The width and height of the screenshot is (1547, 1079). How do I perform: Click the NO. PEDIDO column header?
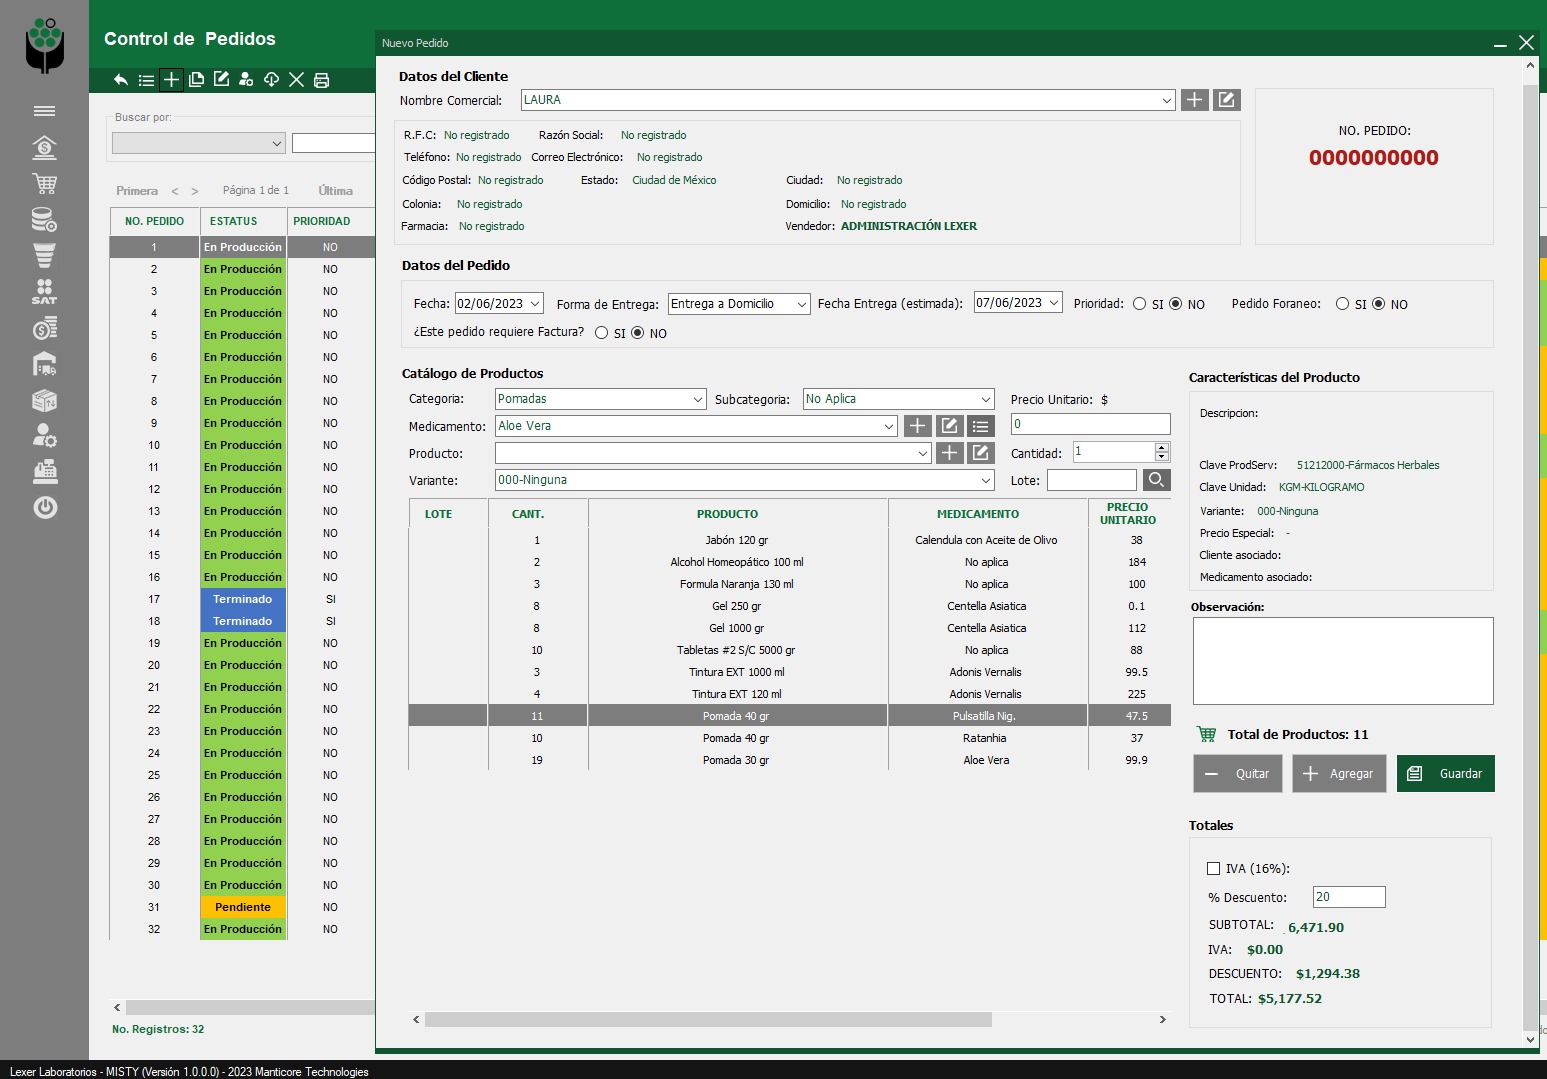click(x=154, y=221)
